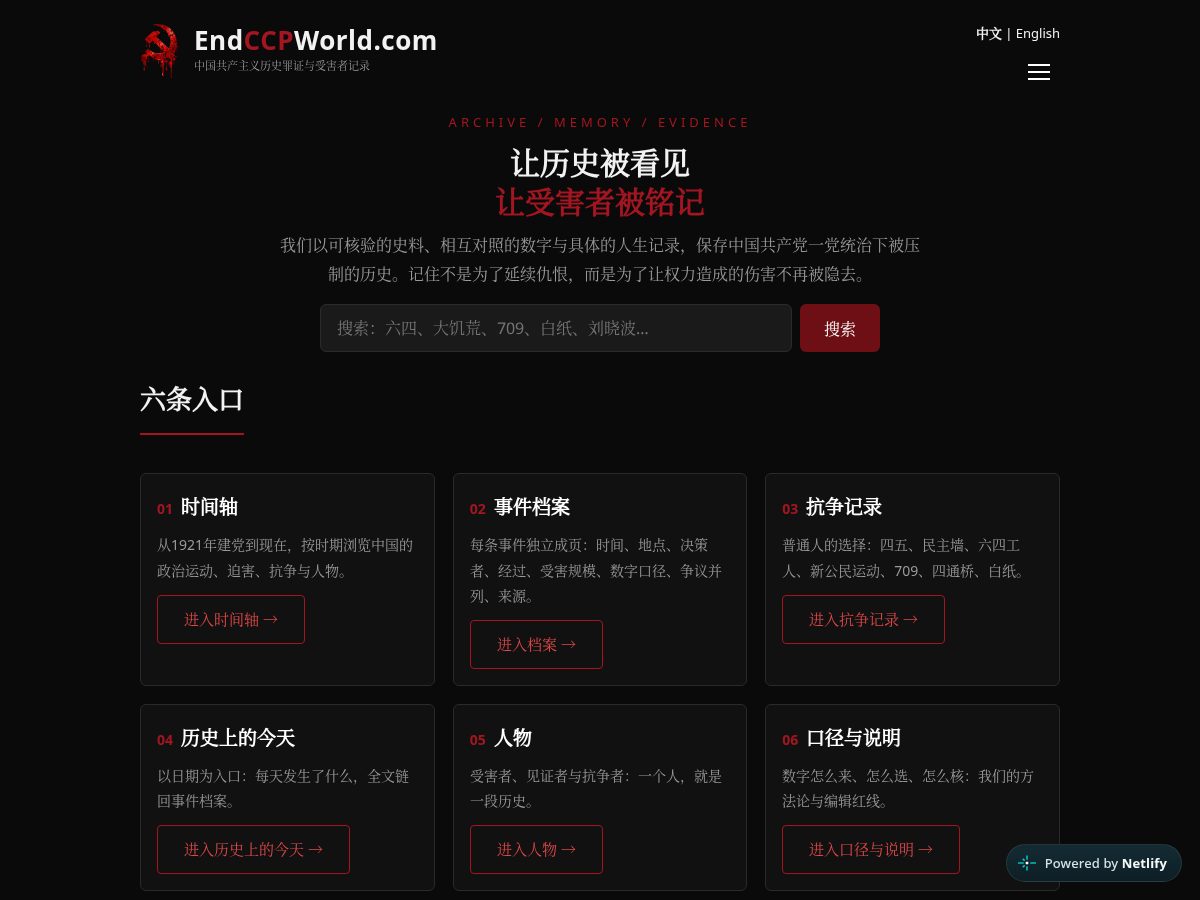Switch language to 中文
The height and width of the screenshot is (900, 1200).
(x=989, y=33)
